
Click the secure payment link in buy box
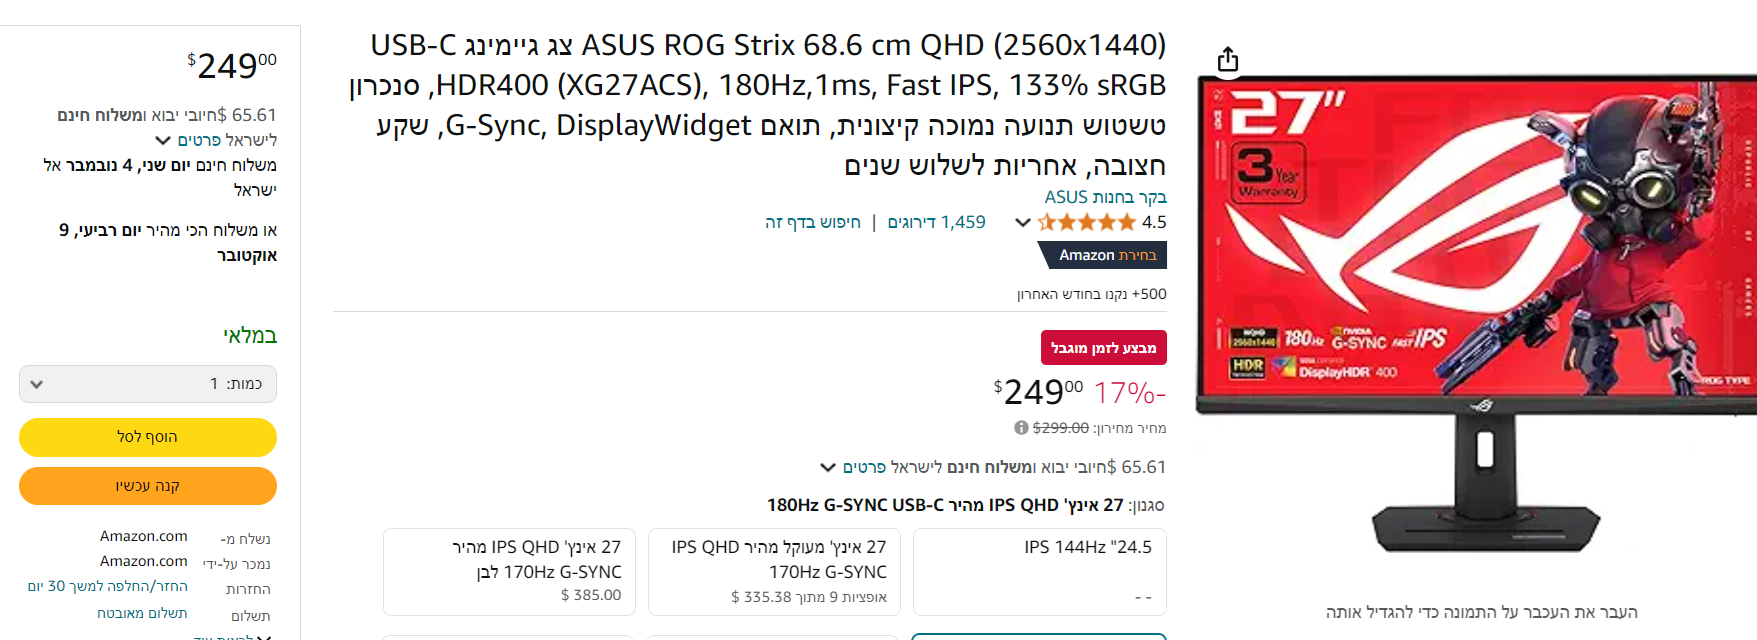[x=142, y=613]
